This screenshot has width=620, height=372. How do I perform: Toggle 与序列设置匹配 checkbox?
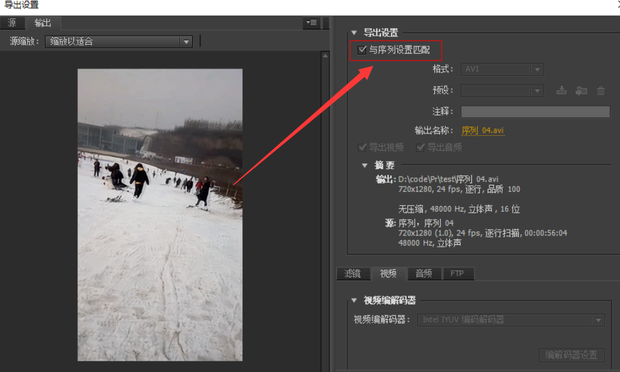362,50
